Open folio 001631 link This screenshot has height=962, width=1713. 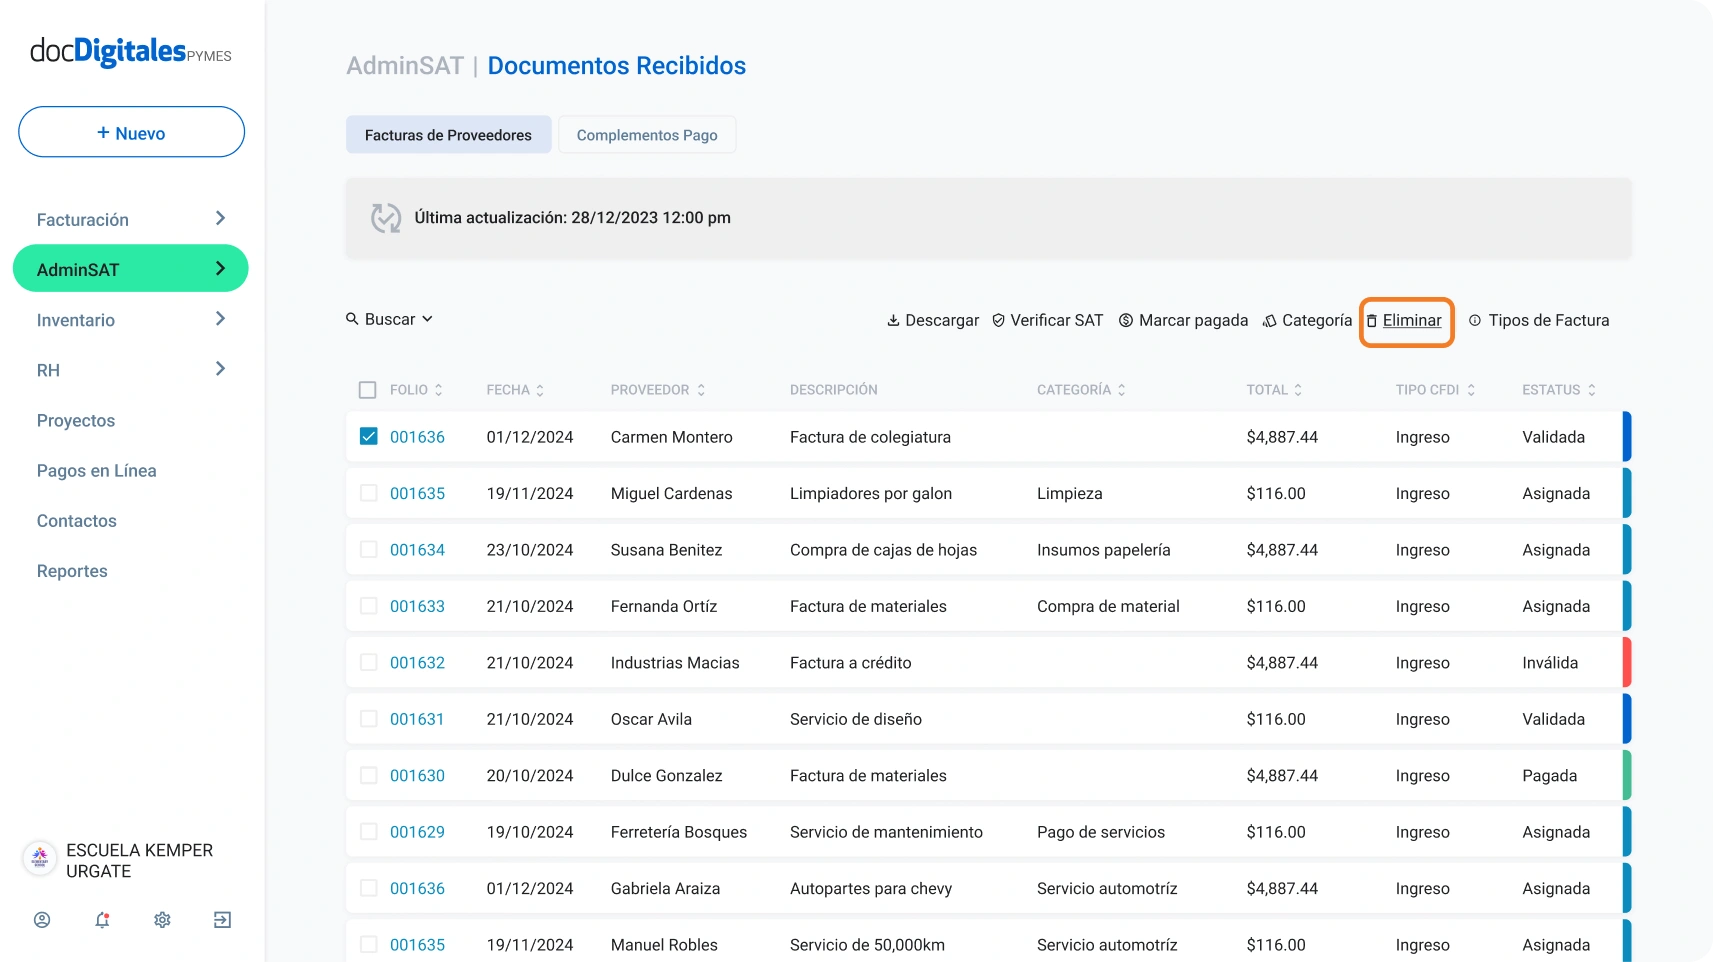(417, 719)
